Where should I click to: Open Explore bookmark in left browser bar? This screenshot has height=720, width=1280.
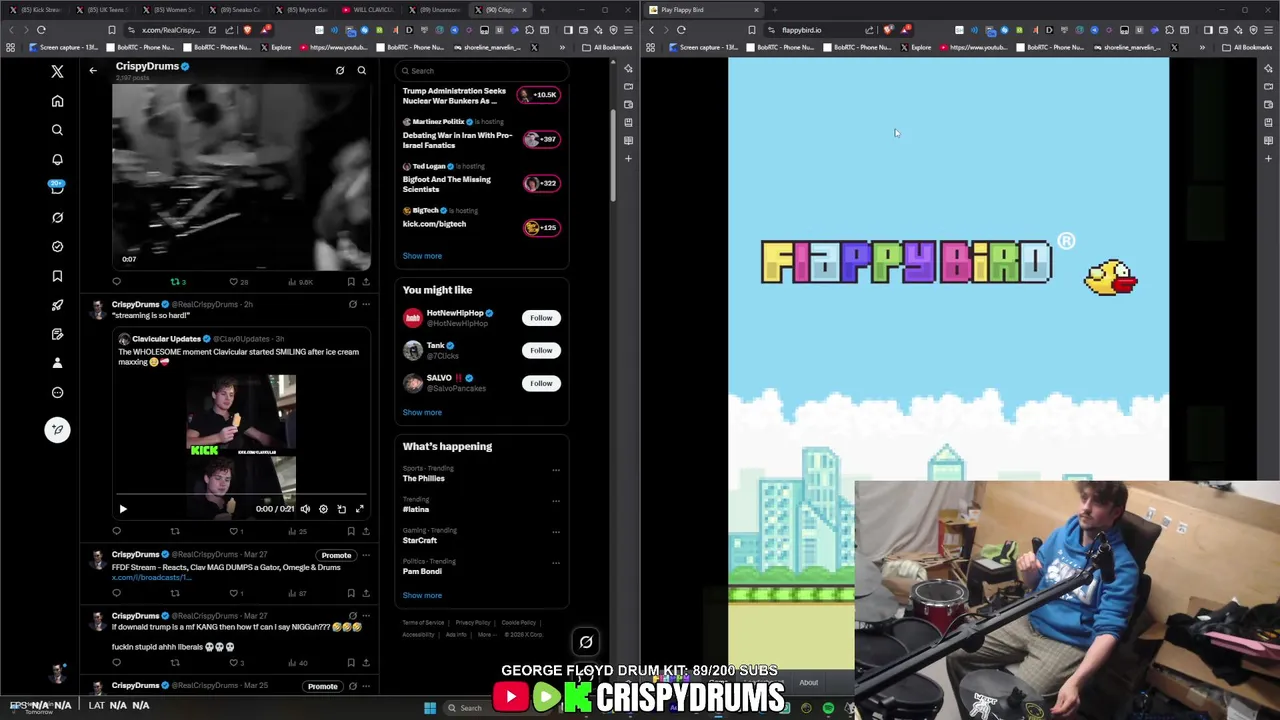click(277, 47)
